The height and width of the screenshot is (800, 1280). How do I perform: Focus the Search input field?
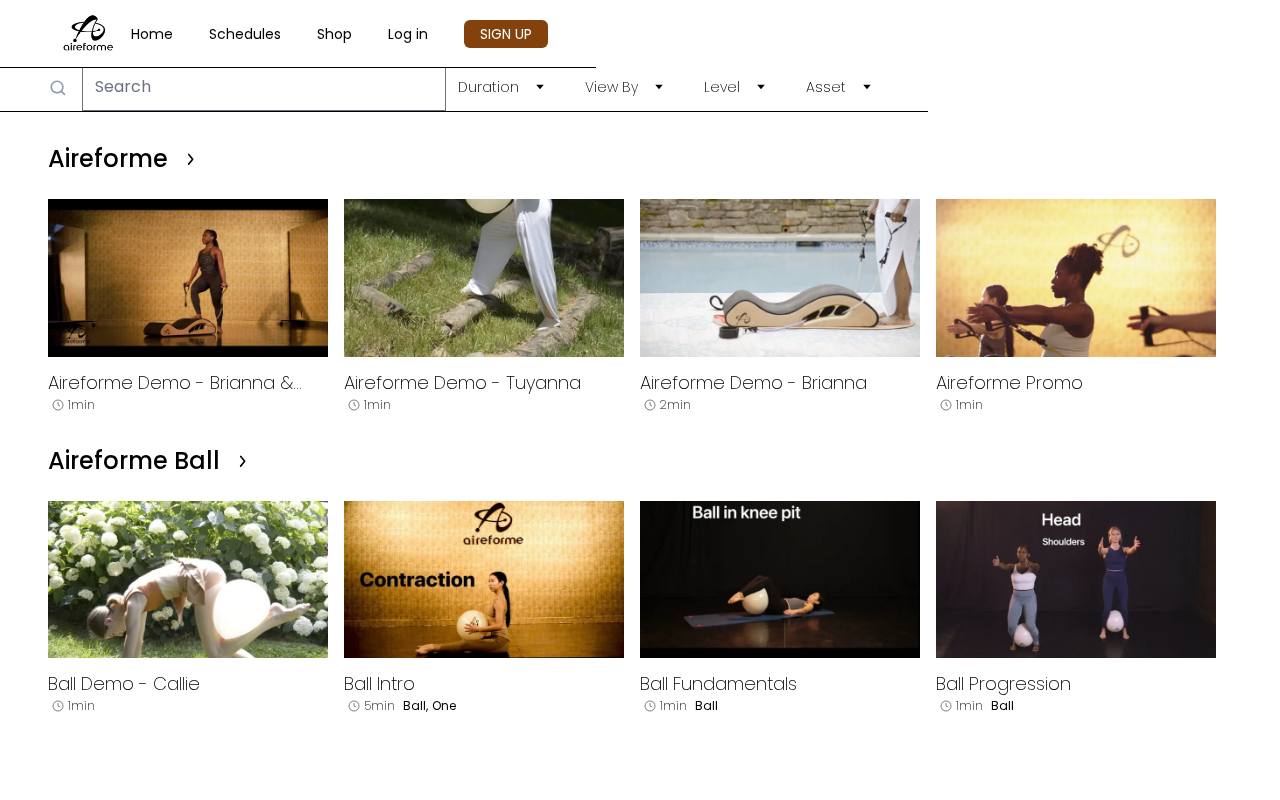pyautogui.click(x=264, y=88)
